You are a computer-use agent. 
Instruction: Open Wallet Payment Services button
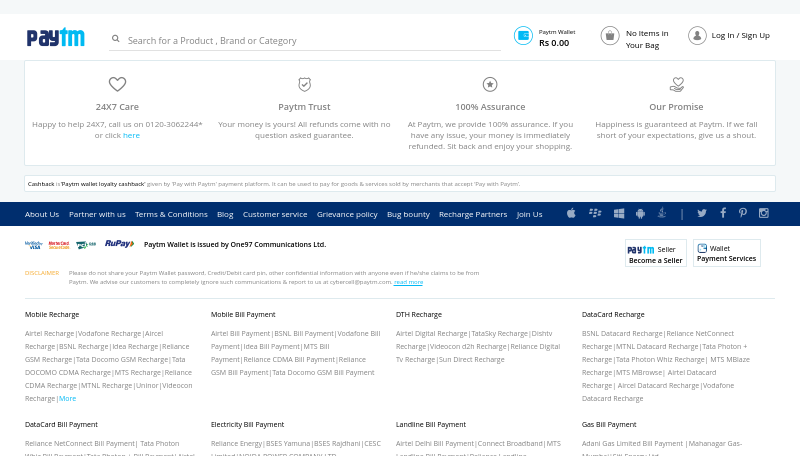pyautogui.click(x=727, y=253)
